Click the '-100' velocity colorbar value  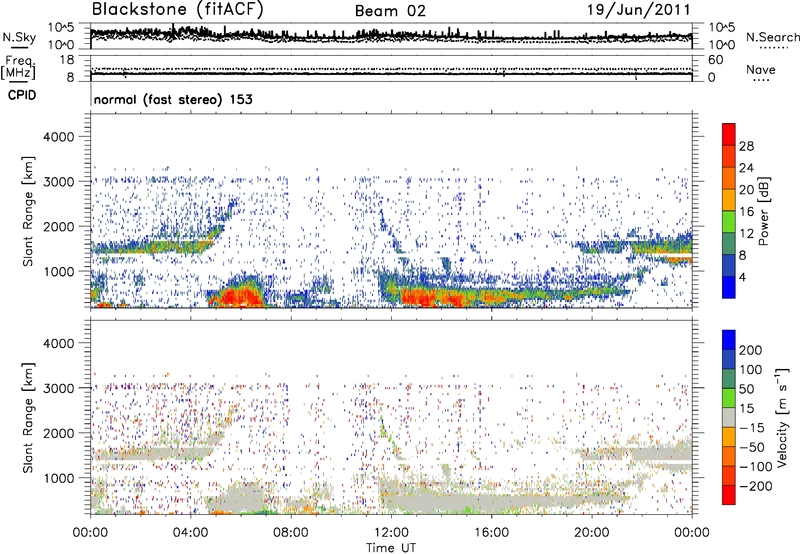tap(756, 466)
